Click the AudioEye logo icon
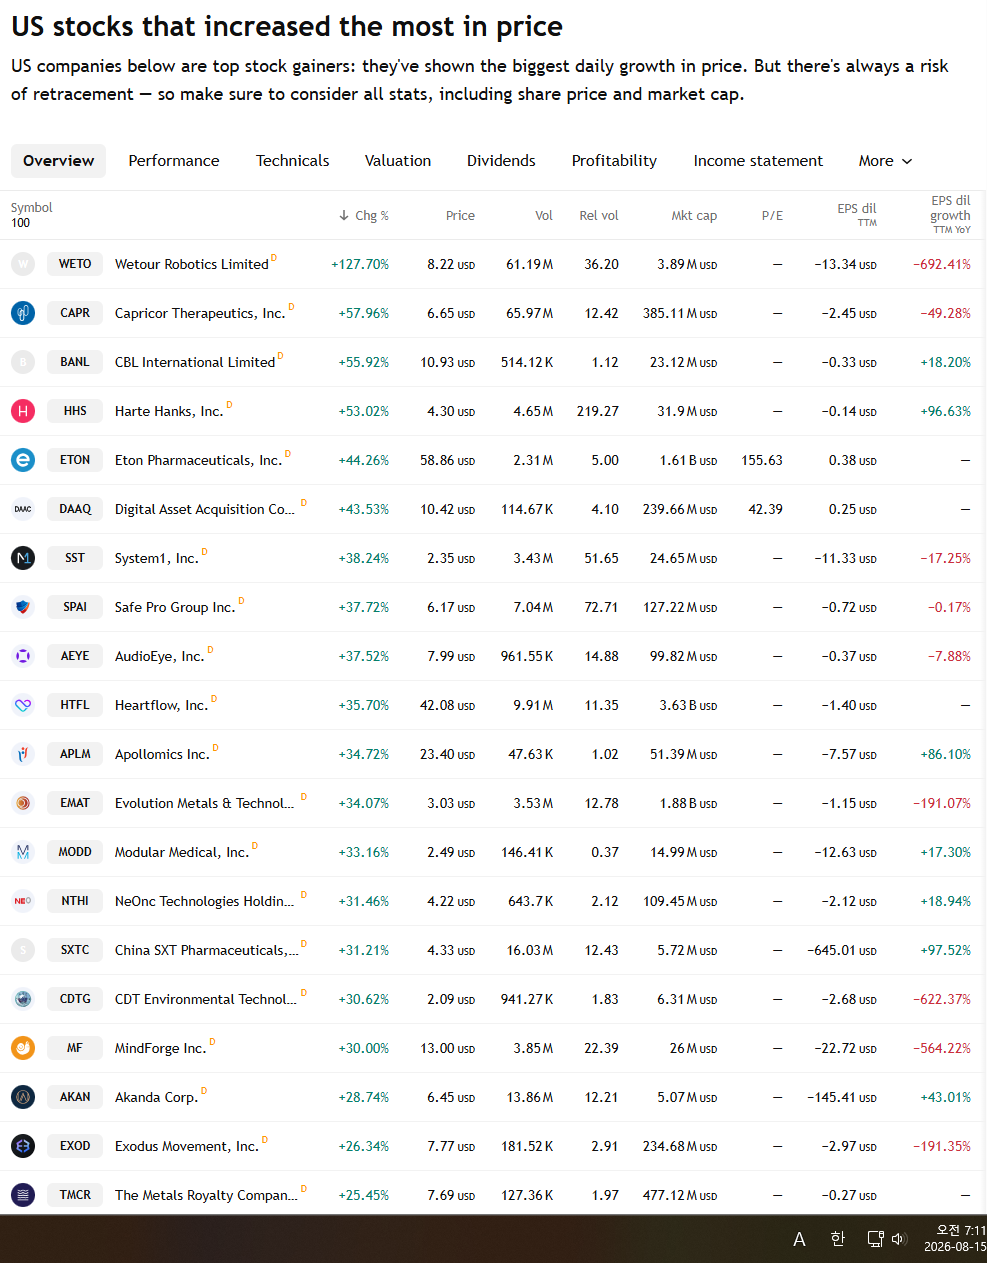987x1263 pixels. pyautogui.click(x=23, y=656)
